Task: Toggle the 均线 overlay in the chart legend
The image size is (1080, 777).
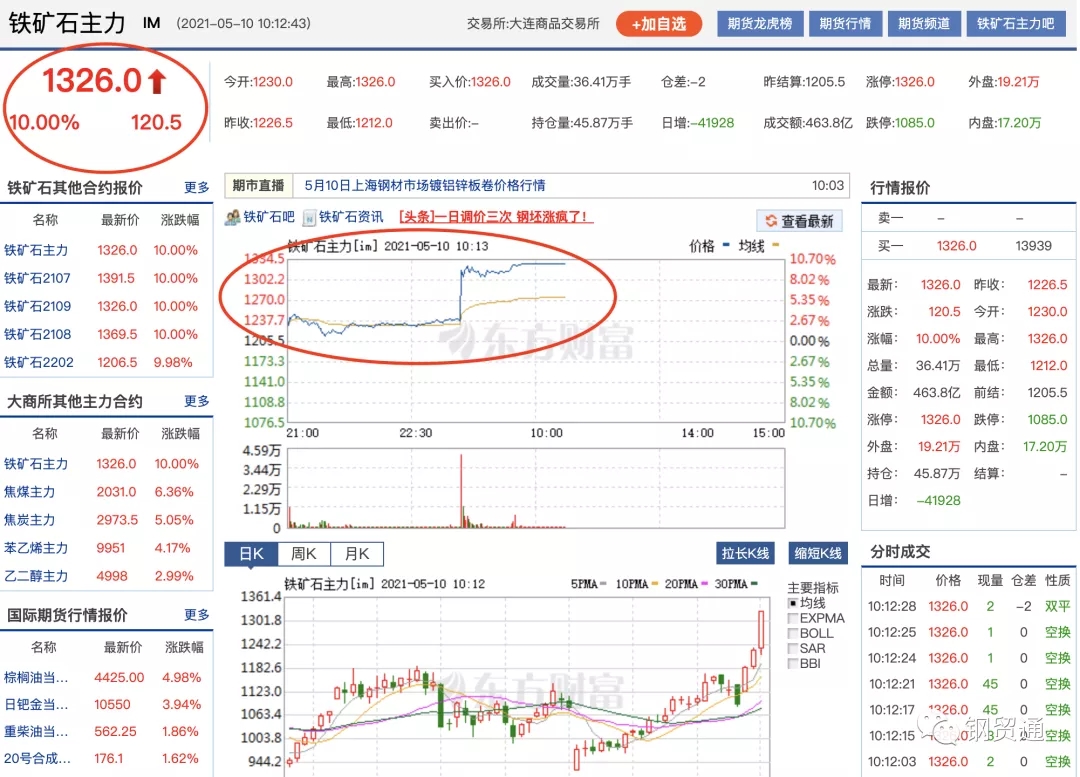Action: coord(795,603)
